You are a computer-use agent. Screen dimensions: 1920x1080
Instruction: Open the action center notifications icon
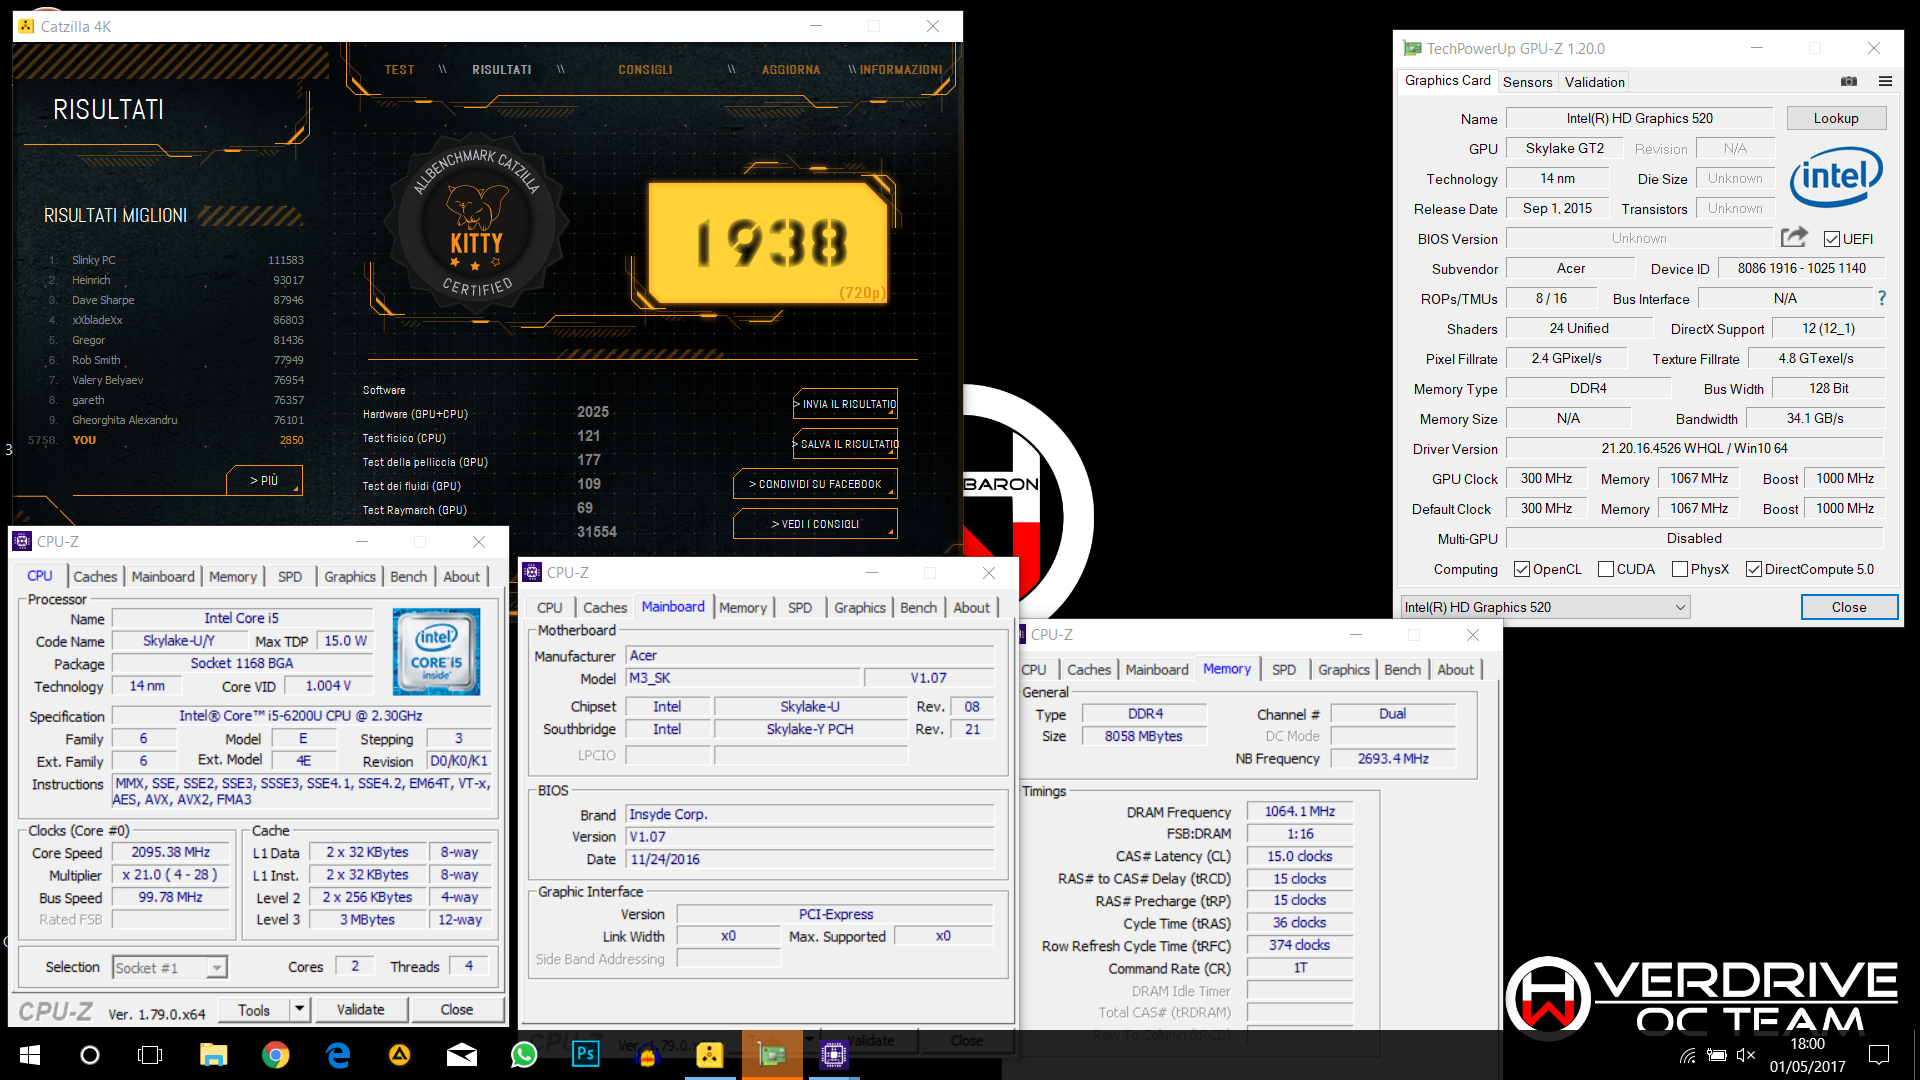1879,1055
